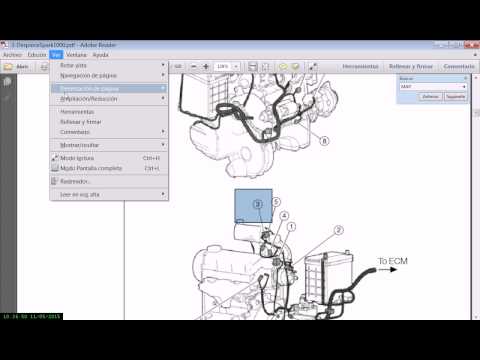
Task: Select the fit one full page icon
Action: [265, 67]
